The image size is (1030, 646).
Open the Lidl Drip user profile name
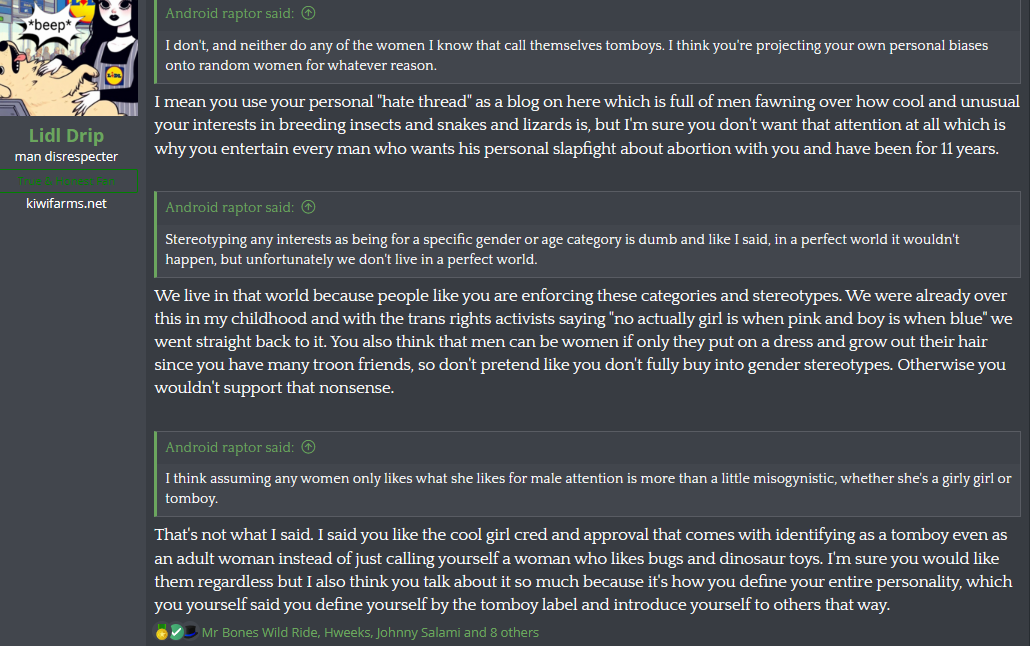66,136
